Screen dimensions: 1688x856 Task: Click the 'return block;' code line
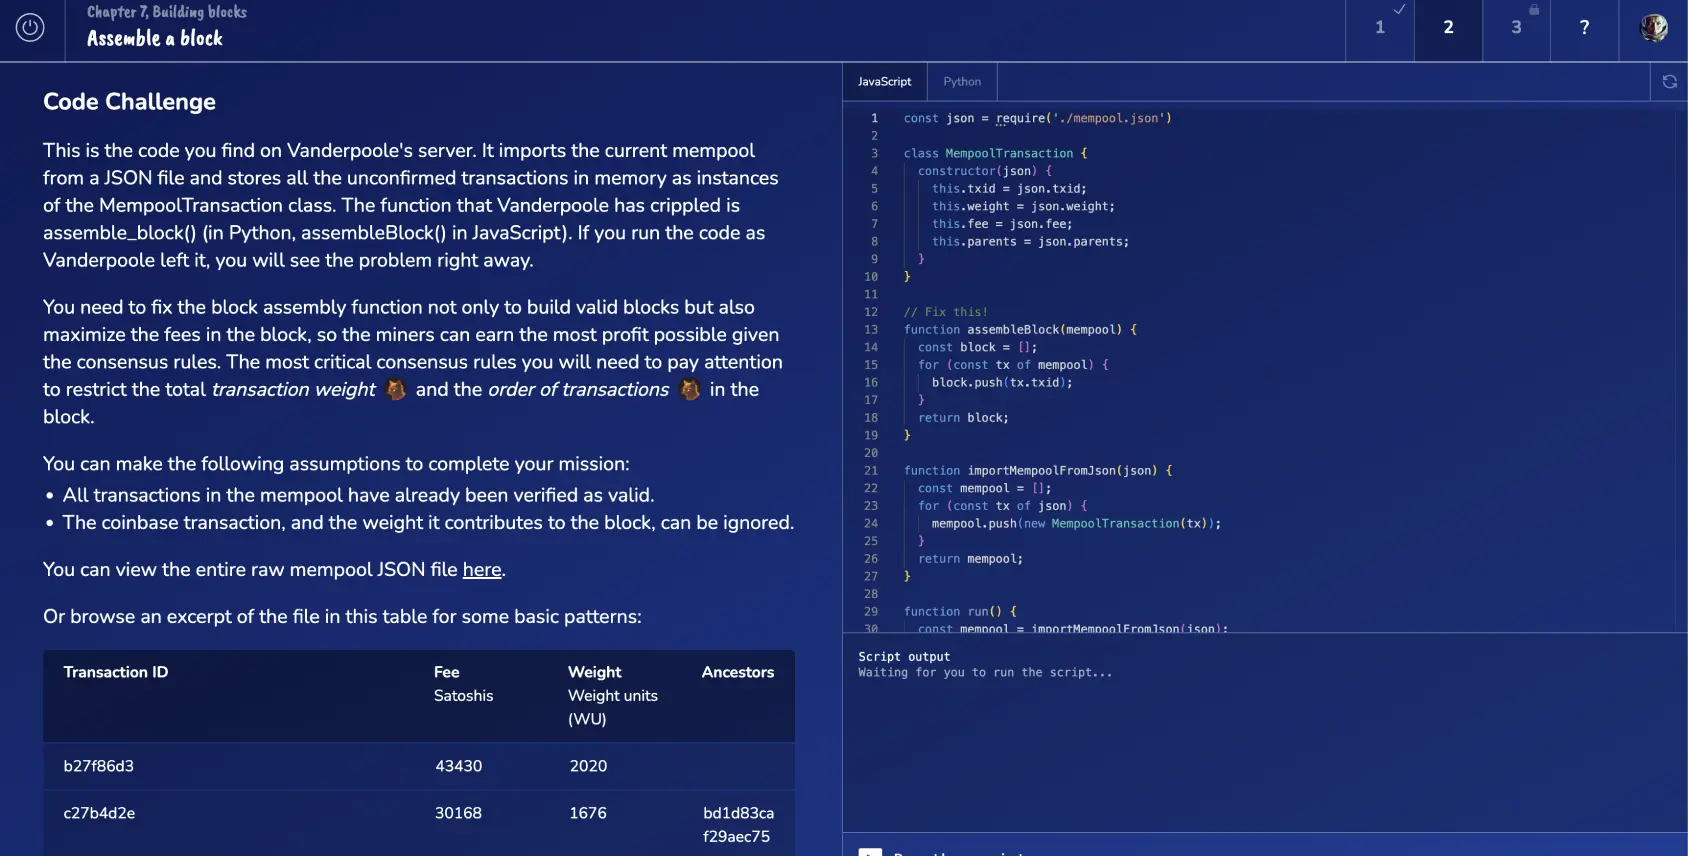pyautogui.click(x=963, y=418)
